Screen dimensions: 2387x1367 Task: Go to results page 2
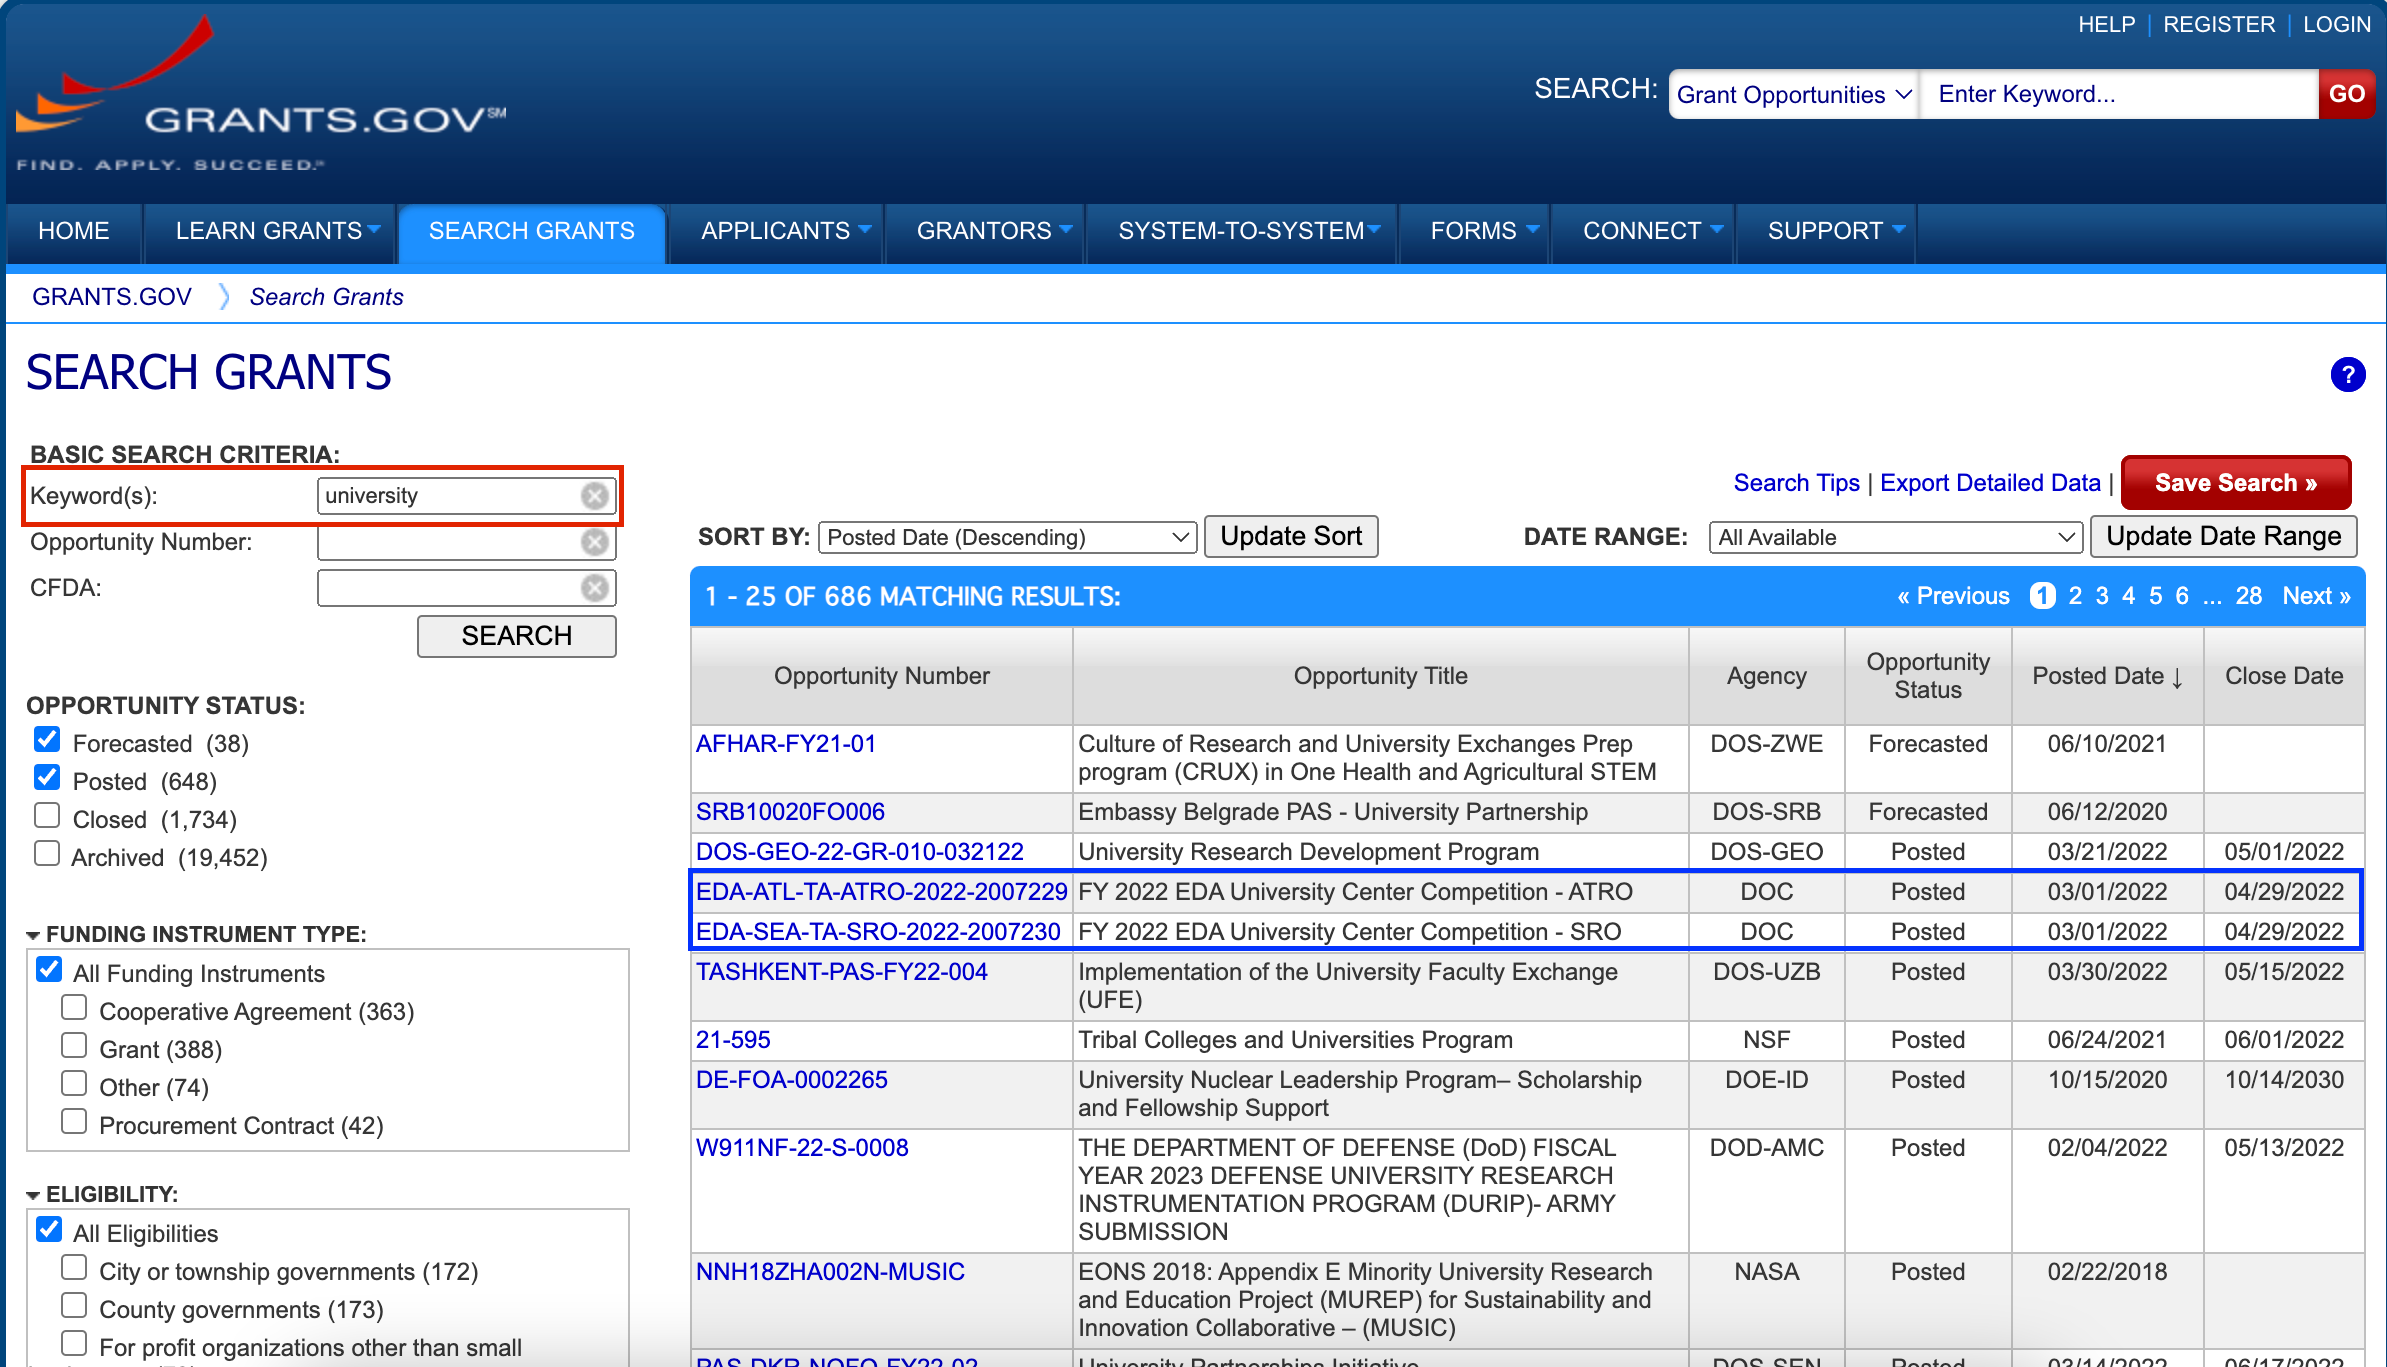pyautogui.click(x=2075, y=596)
